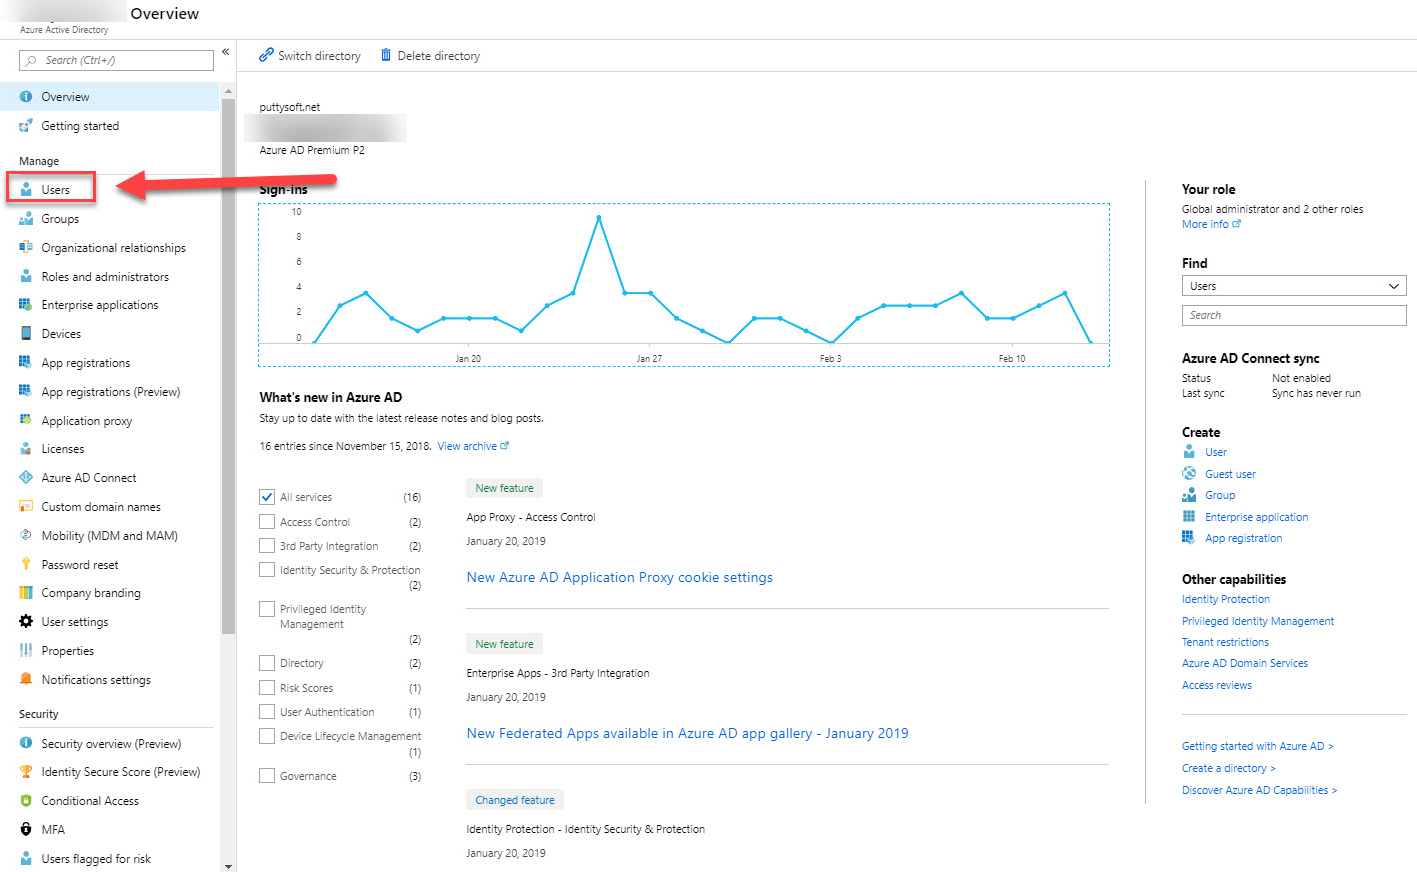Click the Organizational relationships icon
The height and width of the screenshot is (872, 1417).
(x=26, y=247)
